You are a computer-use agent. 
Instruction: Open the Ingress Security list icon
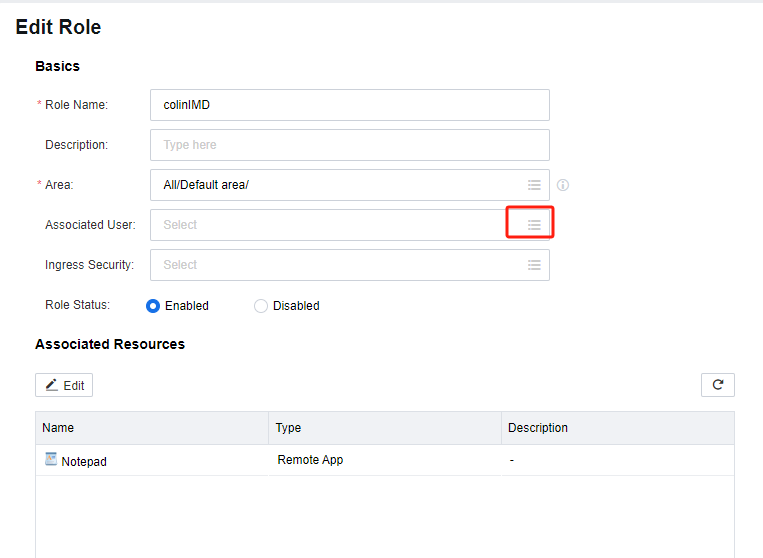point(534,265)
